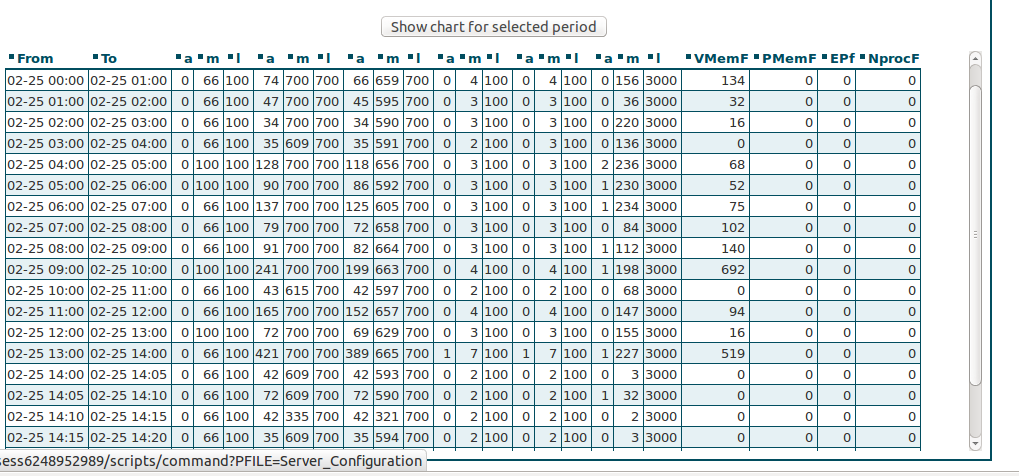The image size is (1019, 476).
Task: Click Show chart for selected period button
Action: 493,27
